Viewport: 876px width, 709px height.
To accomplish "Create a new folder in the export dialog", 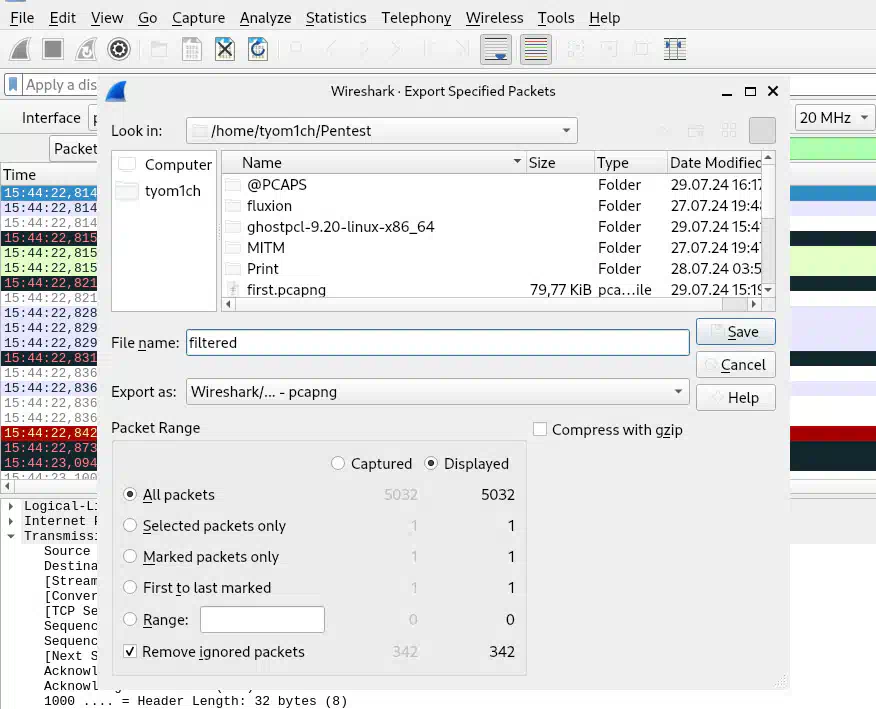I will tap(696, 131).
